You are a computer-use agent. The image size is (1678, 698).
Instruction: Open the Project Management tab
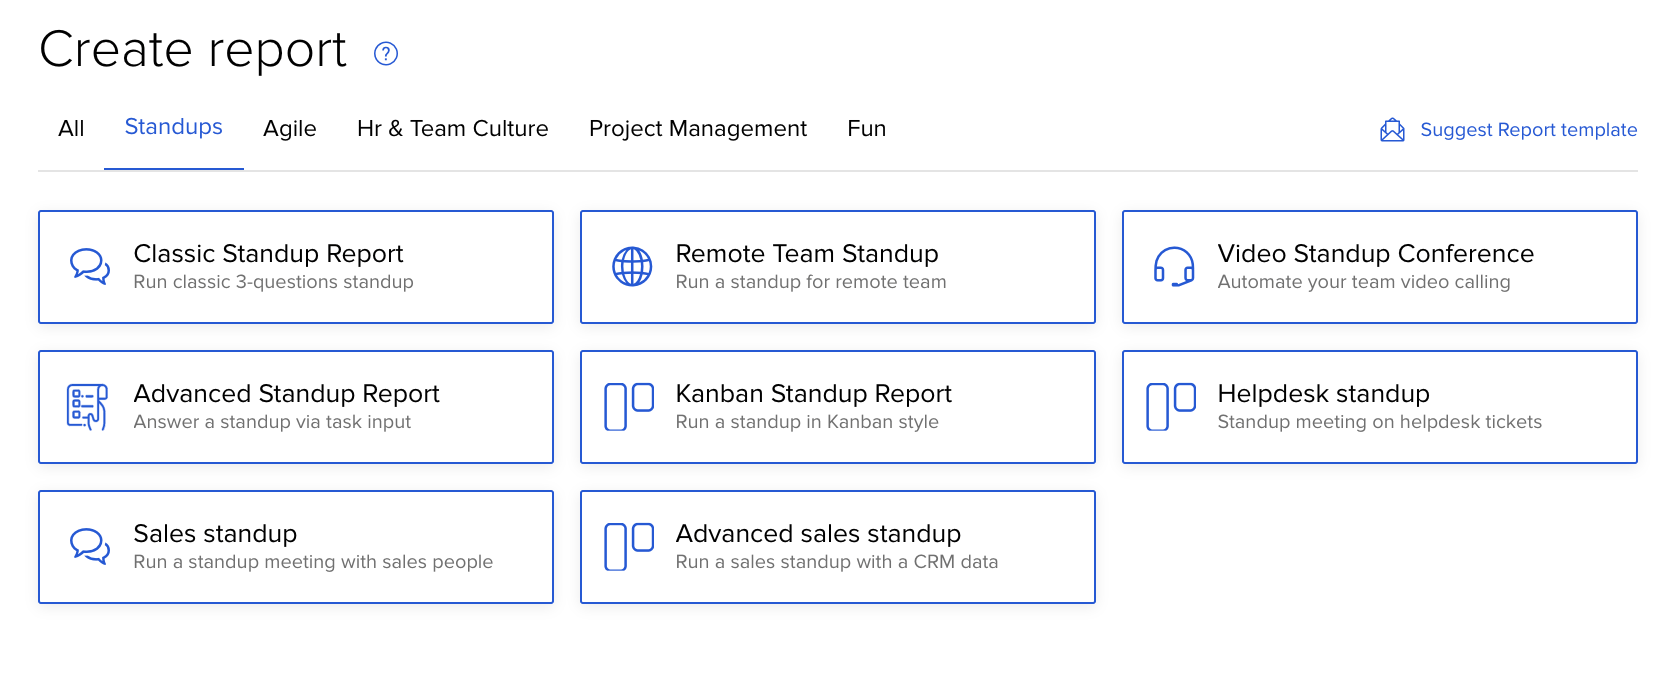pos(697,129)
